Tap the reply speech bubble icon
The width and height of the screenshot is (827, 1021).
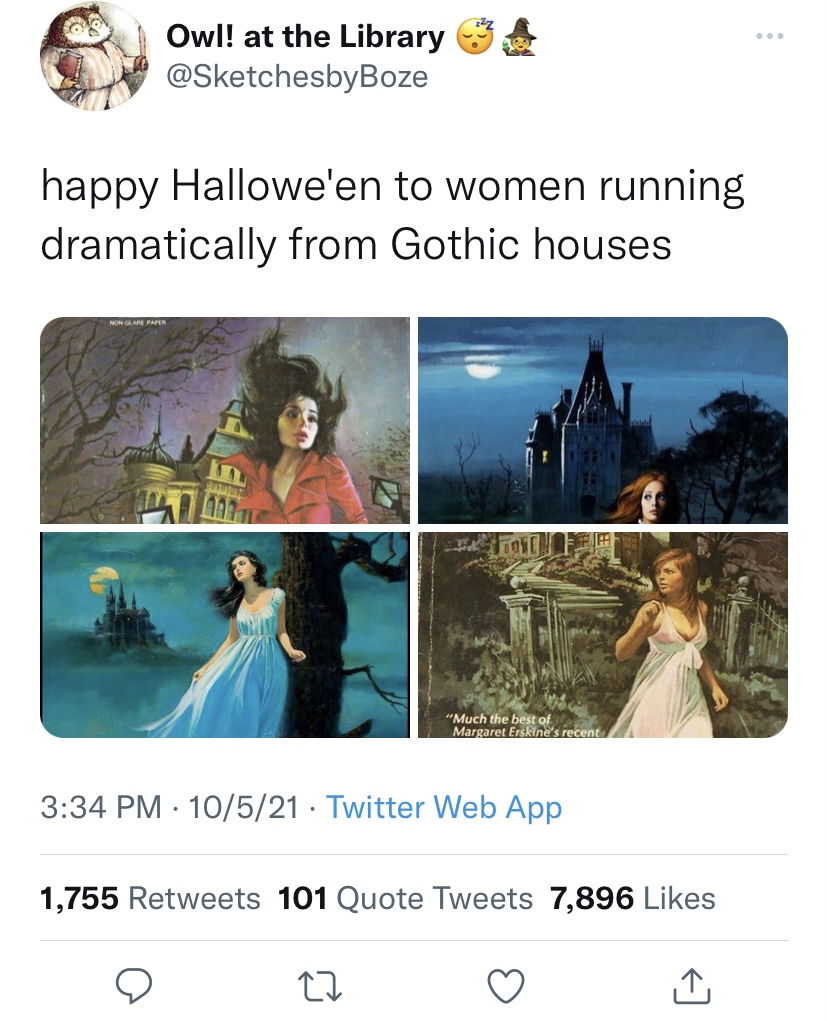[x=133, y=985]
